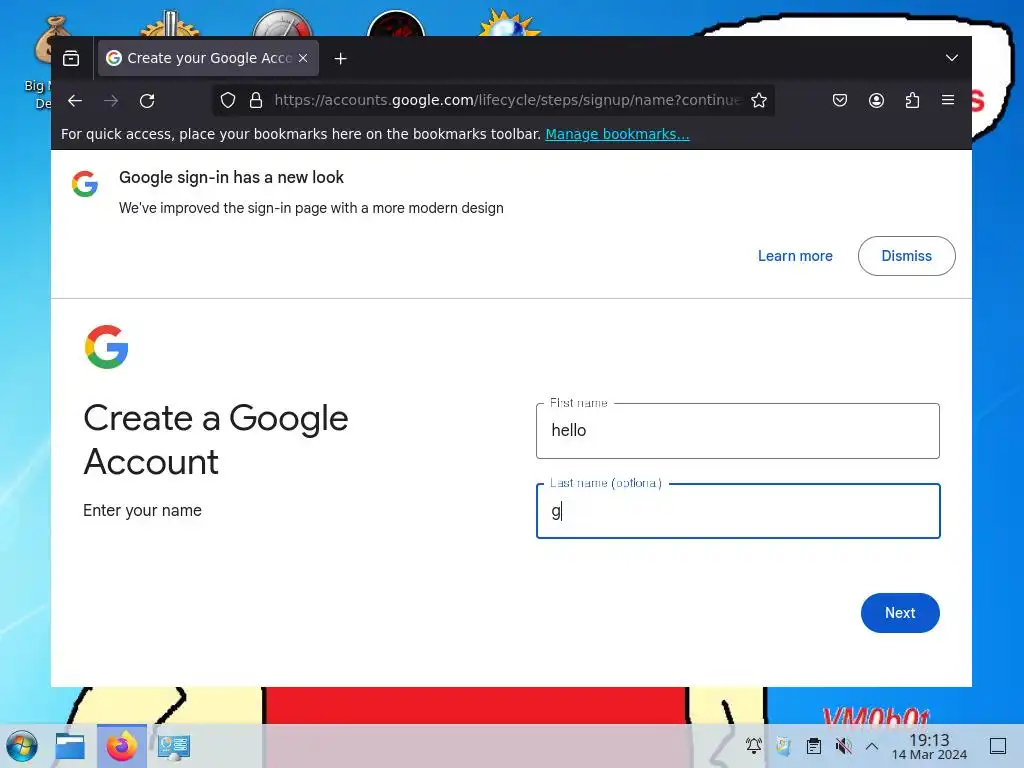
Task: Open the system settings taskbar icon
Action: click(x=174, y=746)
